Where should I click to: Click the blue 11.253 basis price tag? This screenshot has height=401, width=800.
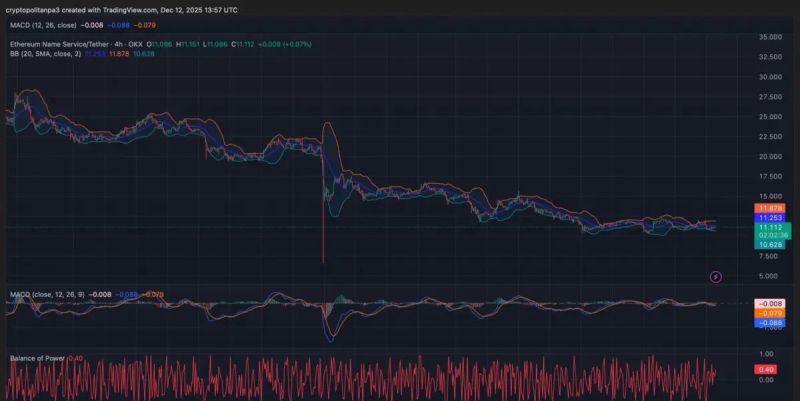point(770,218)
